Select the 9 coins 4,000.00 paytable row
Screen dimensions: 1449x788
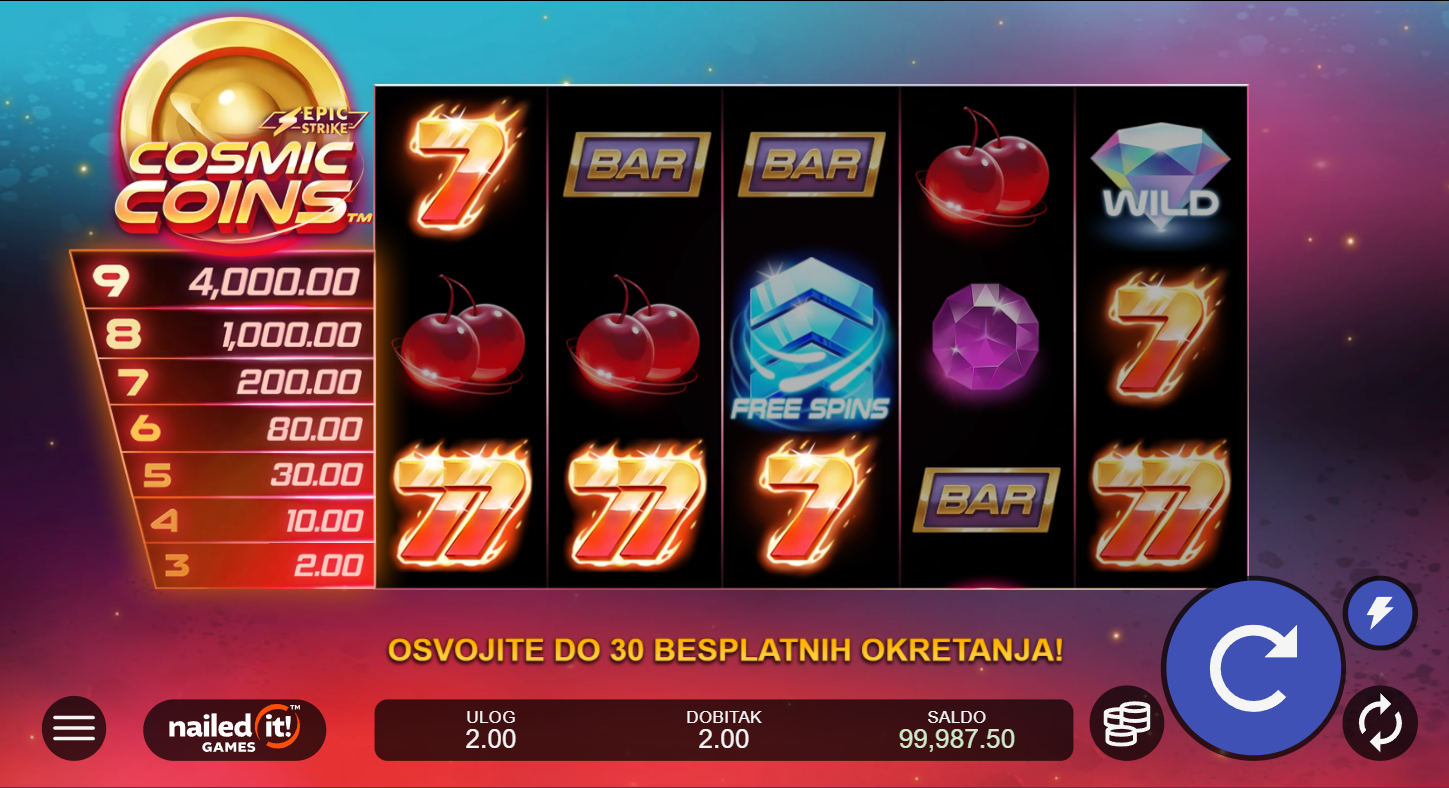[x=224, y=282]
